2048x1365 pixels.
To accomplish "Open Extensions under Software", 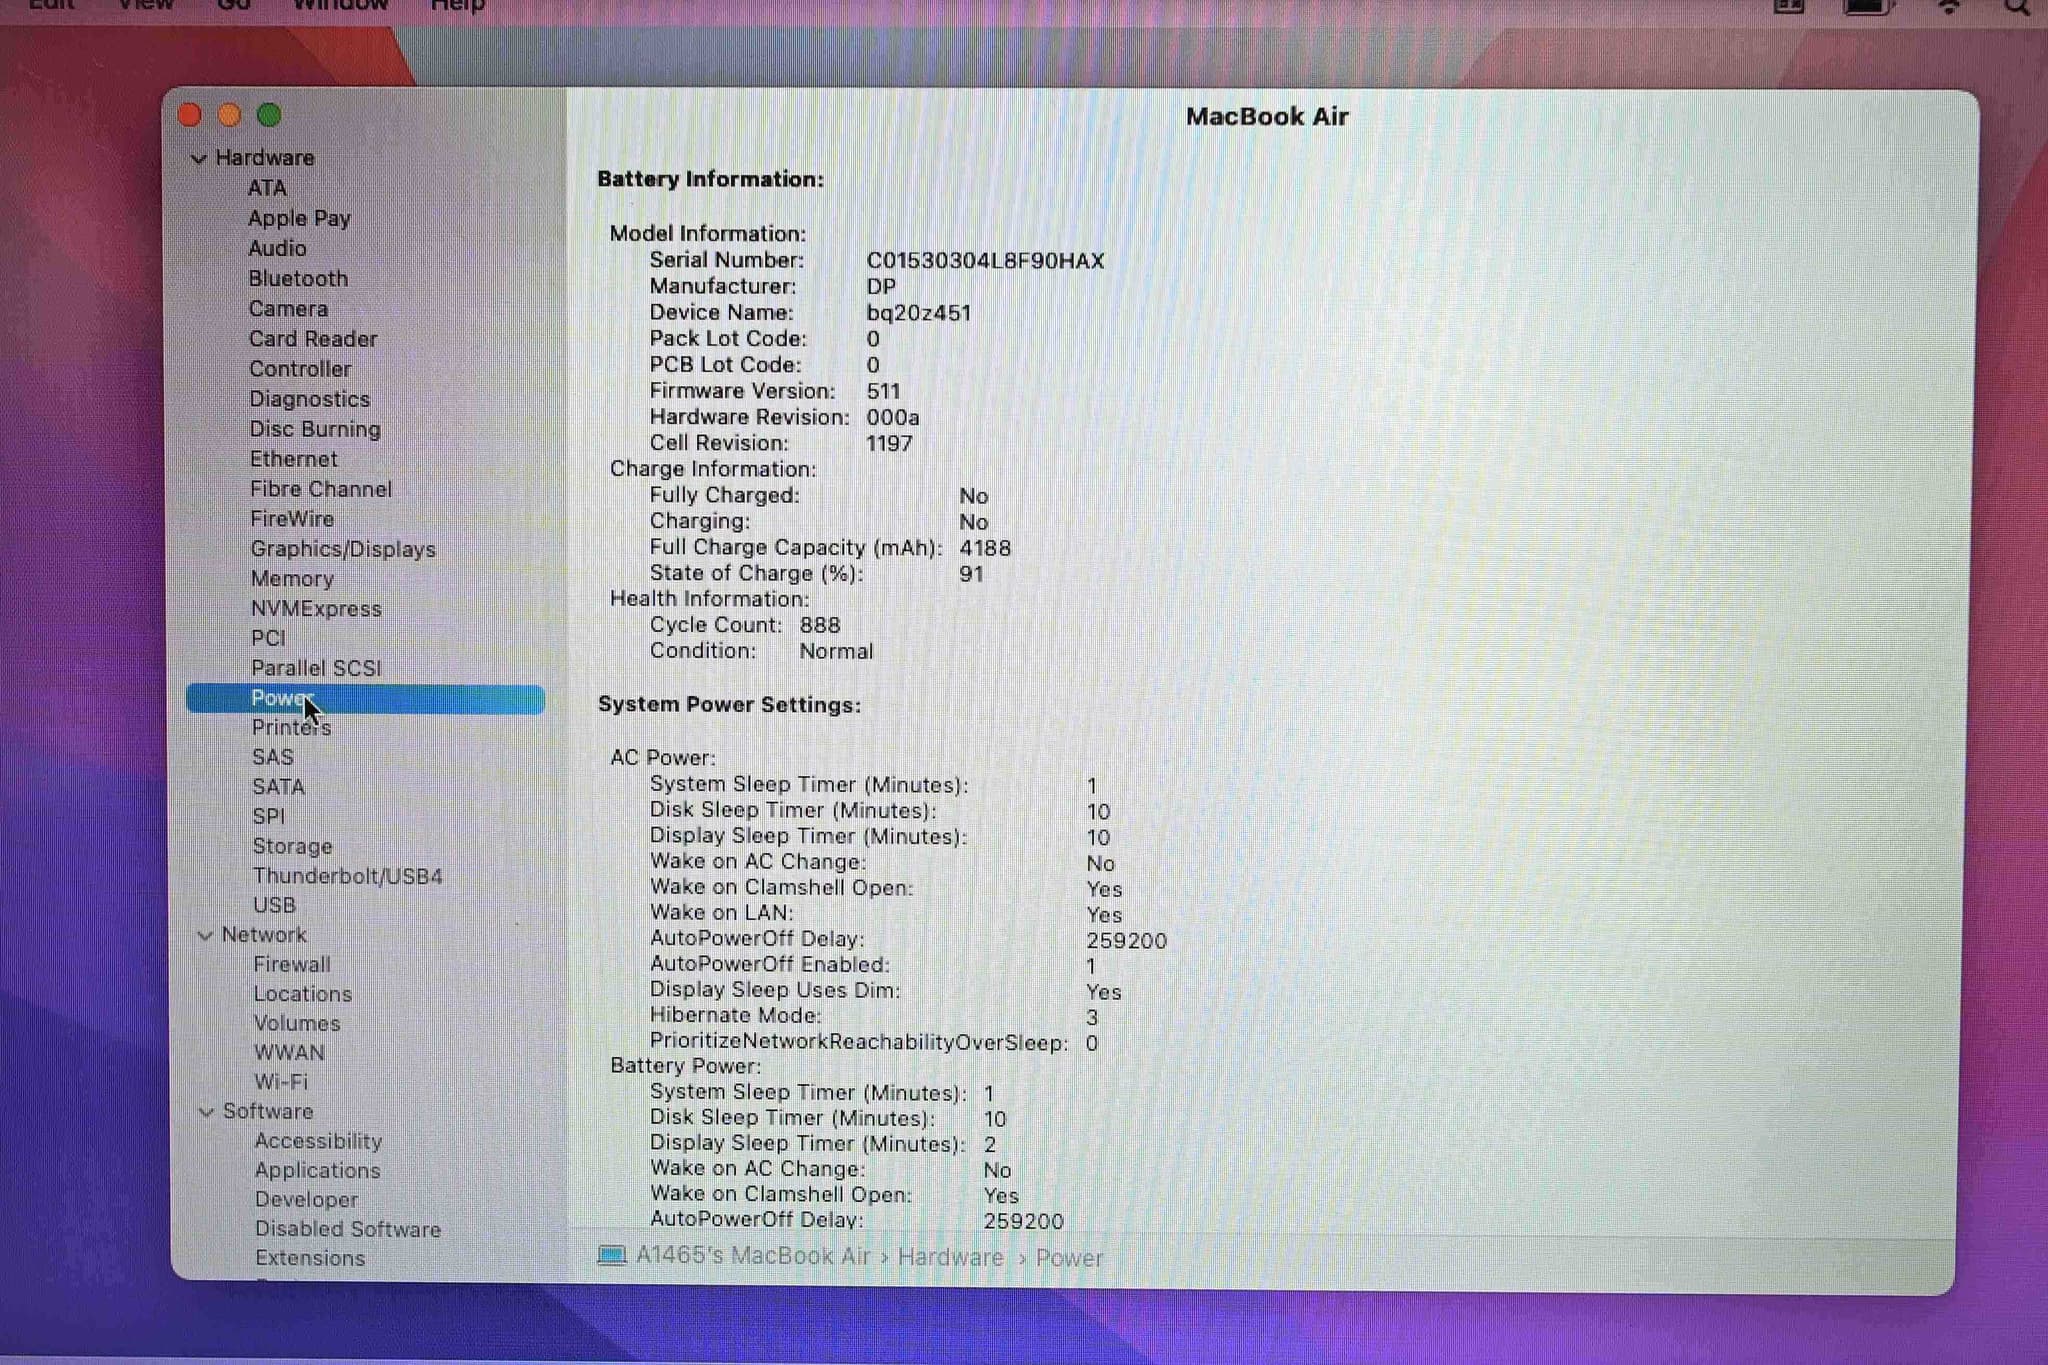I will tap(310, 1258).
